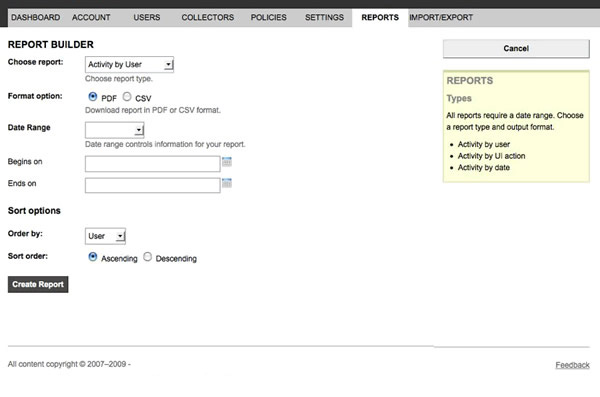Screen dimensions: 600x397
Task: Open calendar picker for Ends on
Action: (x=227, y=183)
